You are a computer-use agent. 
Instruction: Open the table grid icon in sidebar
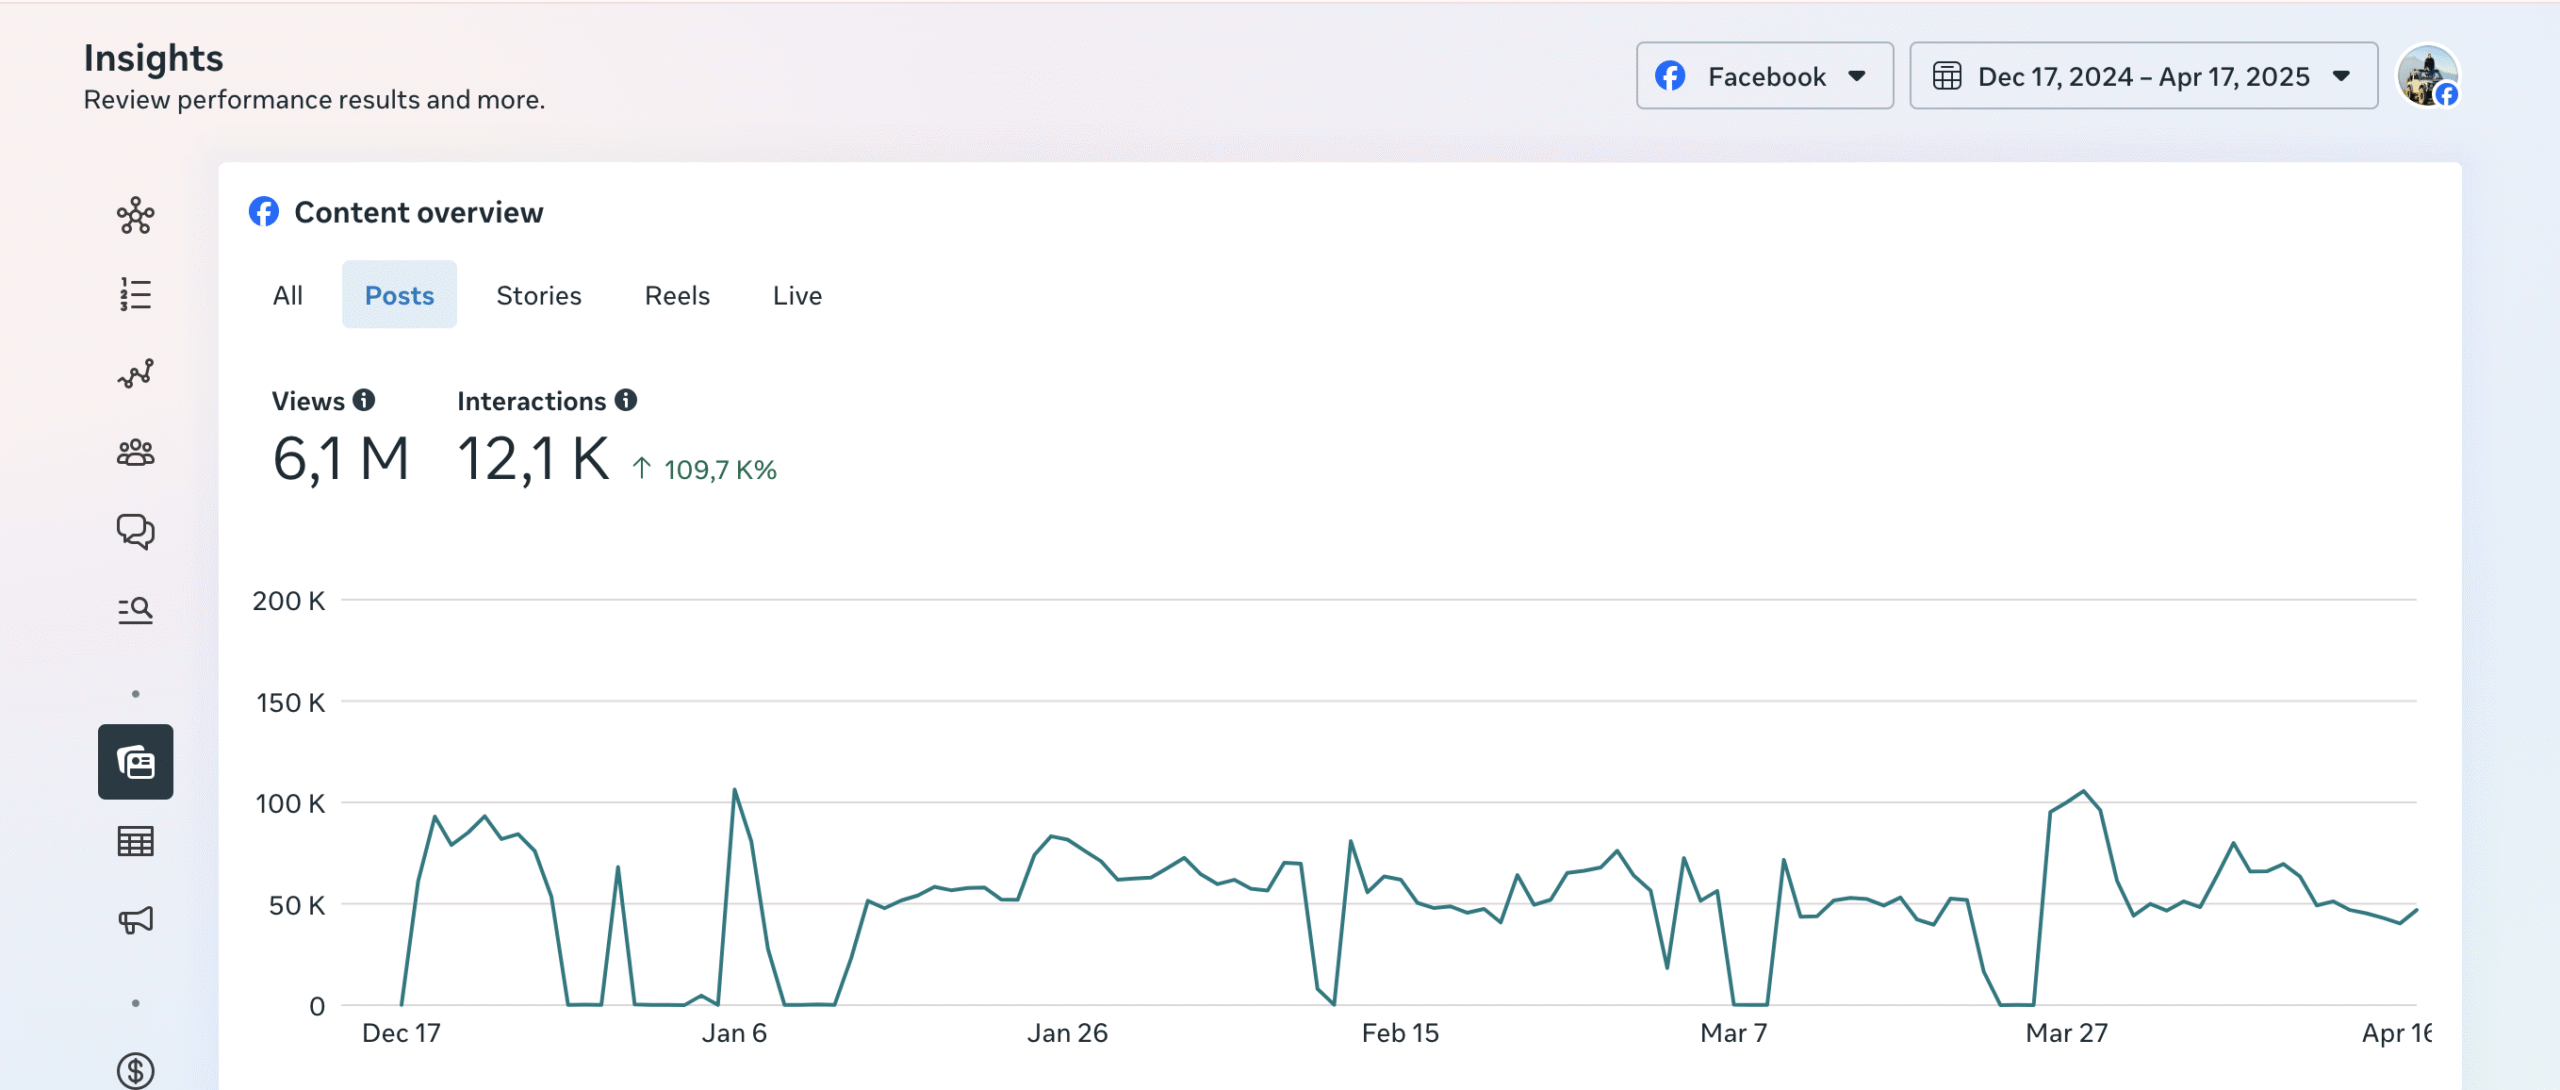click(x=135, y=841)
